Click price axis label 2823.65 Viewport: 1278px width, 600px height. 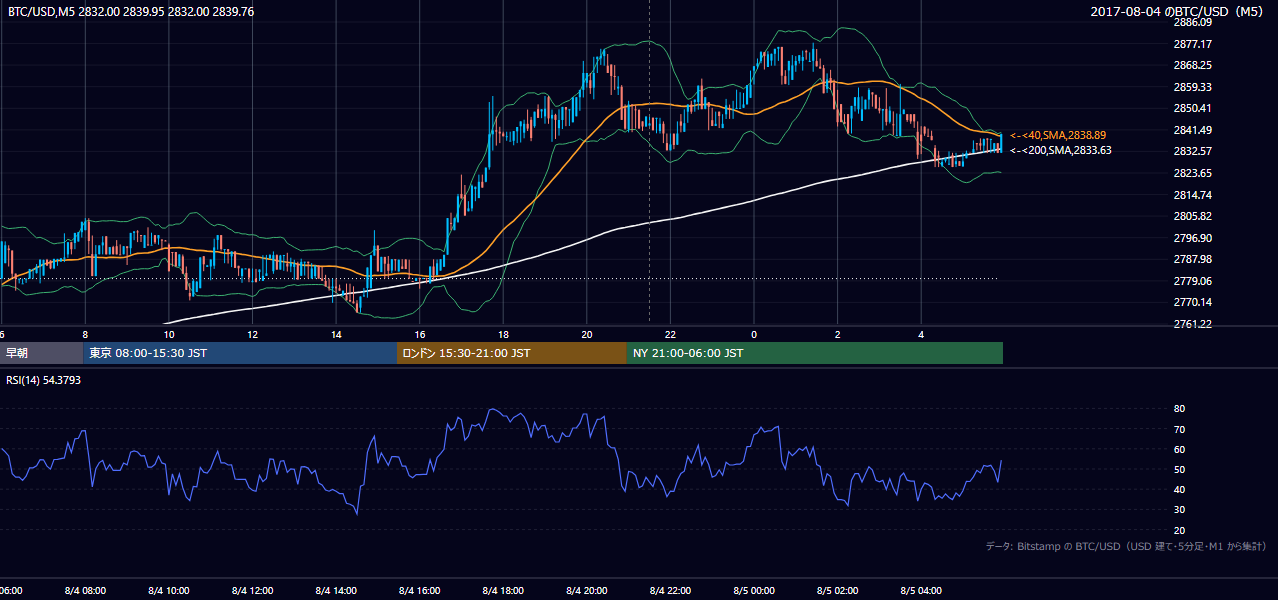coord(1192,173)
